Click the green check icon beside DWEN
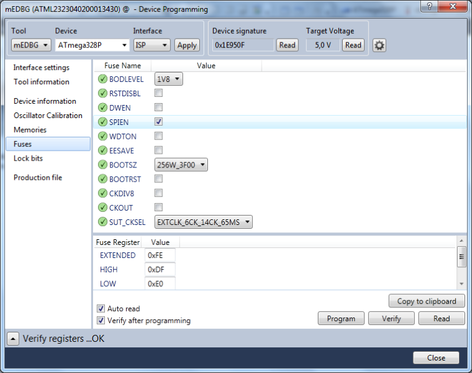Viewport: 472px width, 373px height. (x=102, y=108)
